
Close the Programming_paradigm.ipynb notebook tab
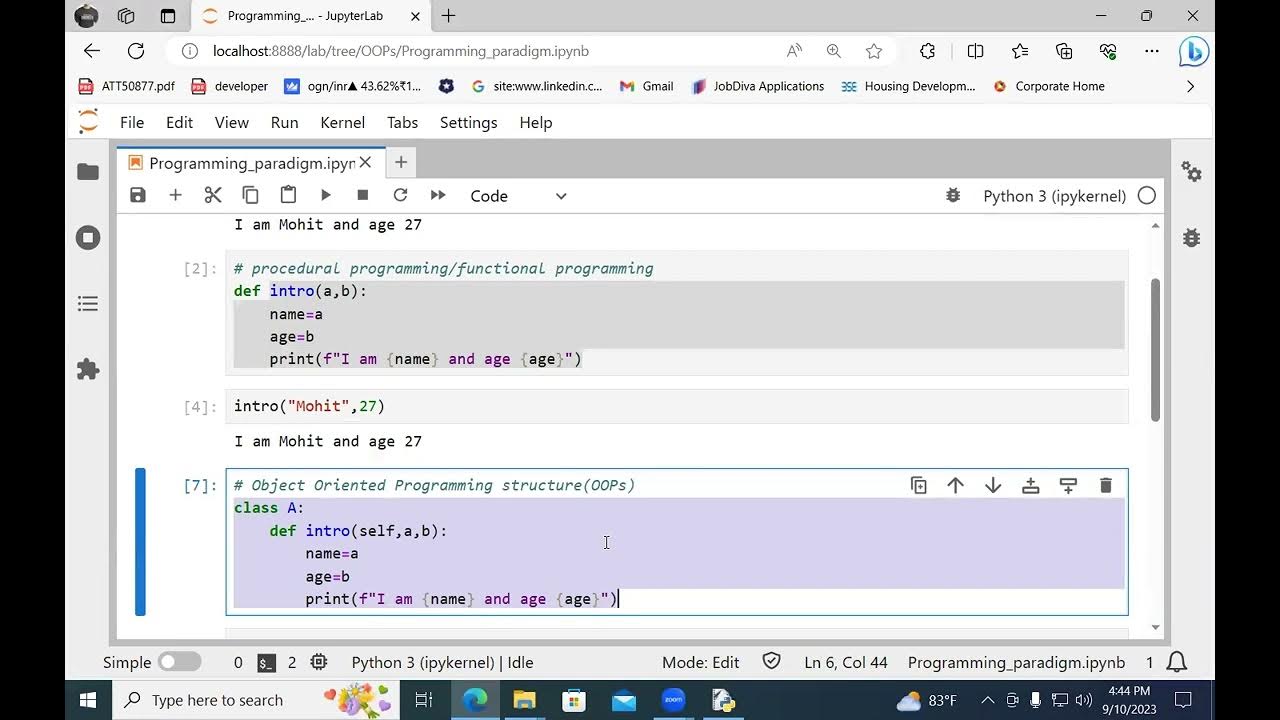click(x=365, y=163)
